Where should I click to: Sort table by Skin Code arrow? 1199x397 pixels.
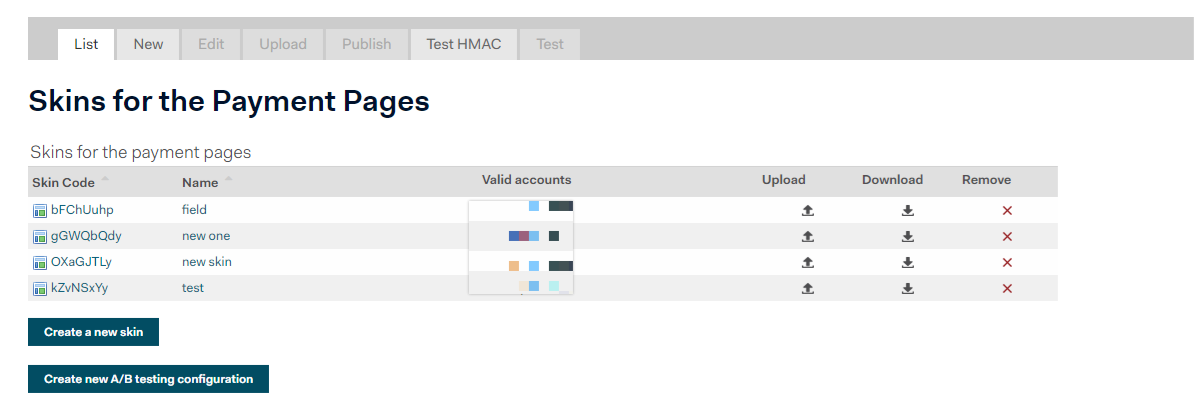click(x=105, y=179)
